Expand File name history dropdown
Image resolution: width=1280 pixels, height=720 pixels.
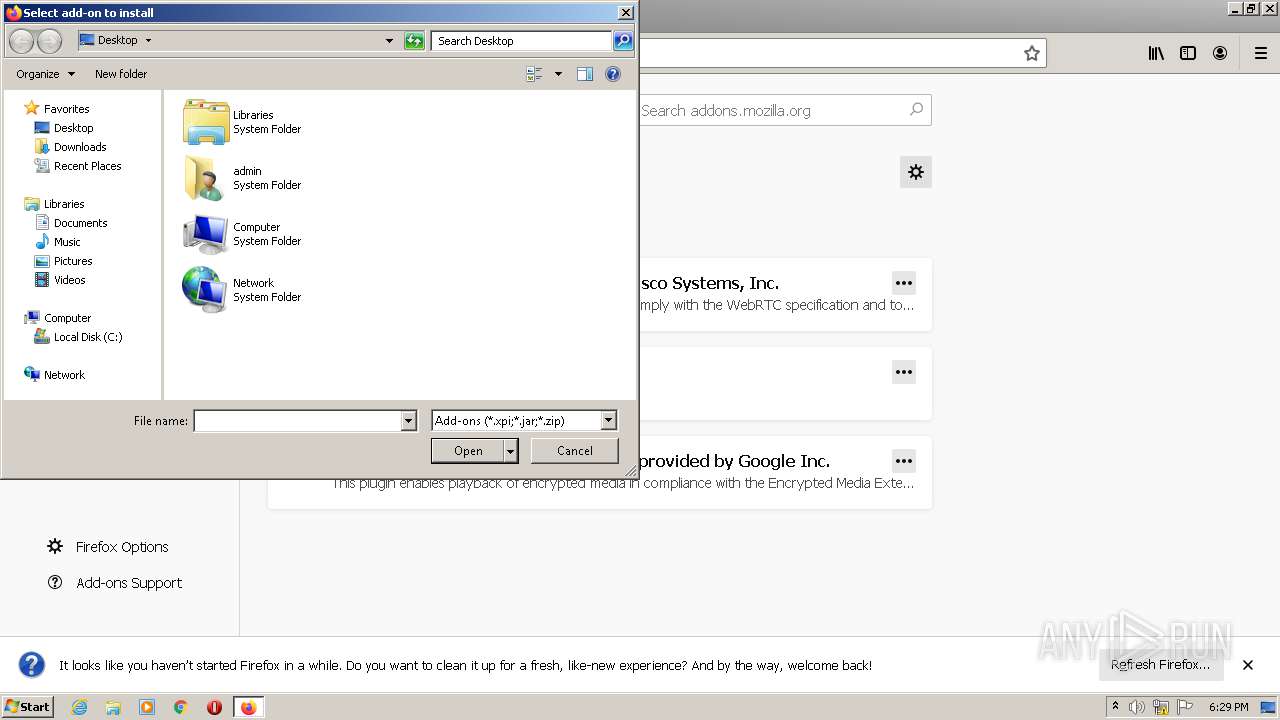click(x=408, y=421)
